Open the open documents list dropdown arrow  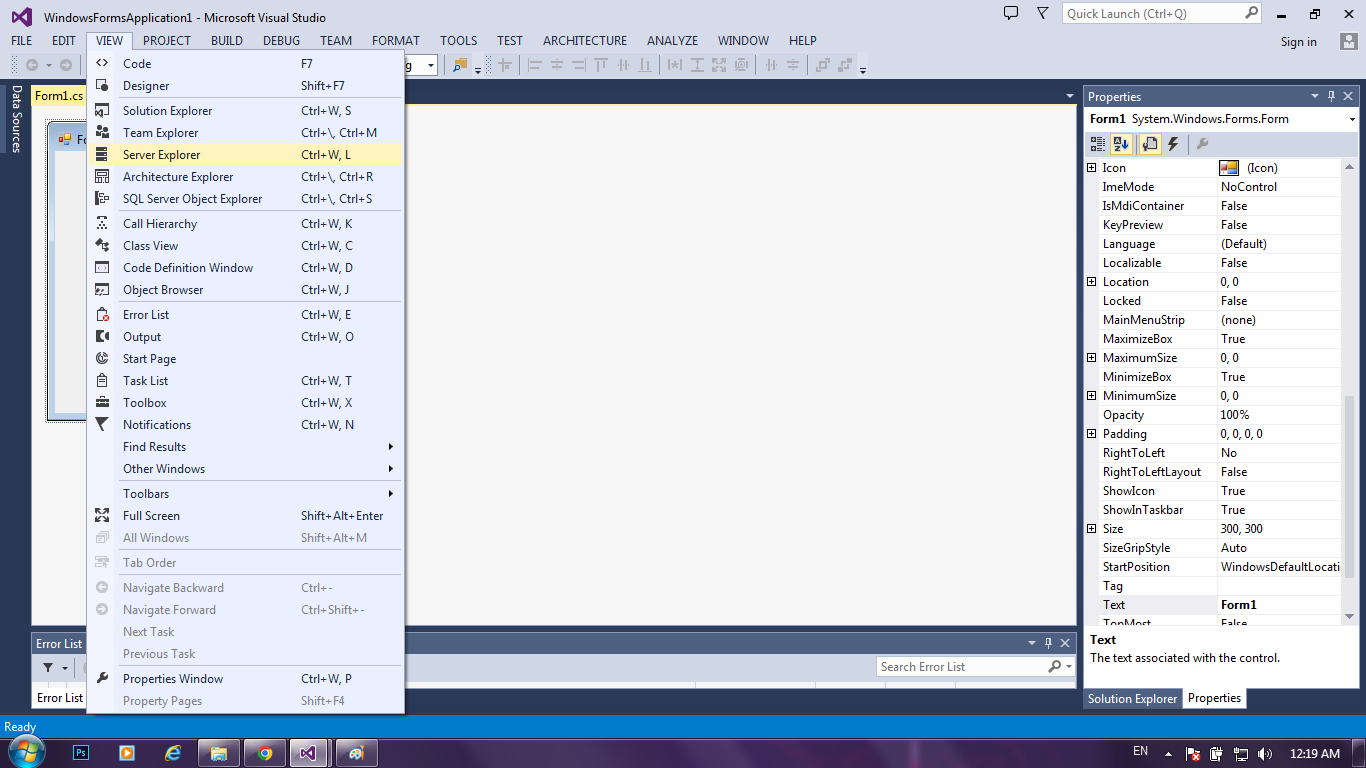pos(1069,96)
